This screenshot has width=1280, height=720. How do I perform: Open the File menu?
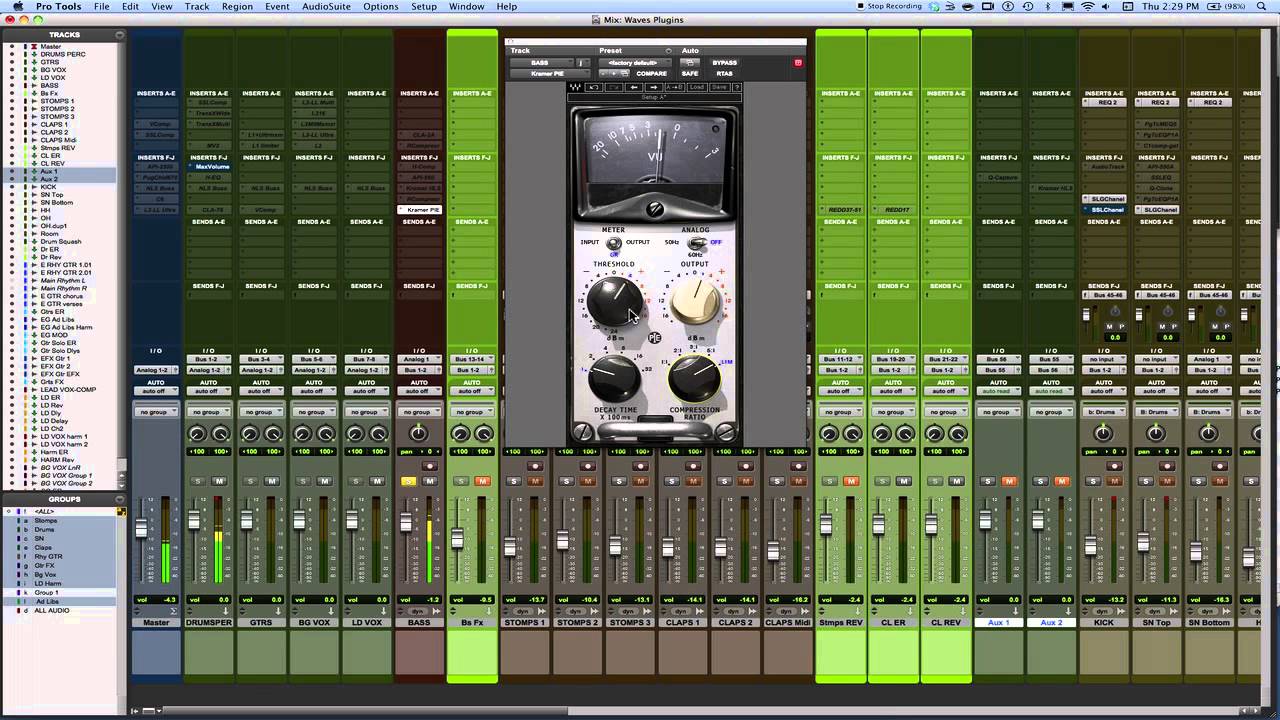point(102,7)
